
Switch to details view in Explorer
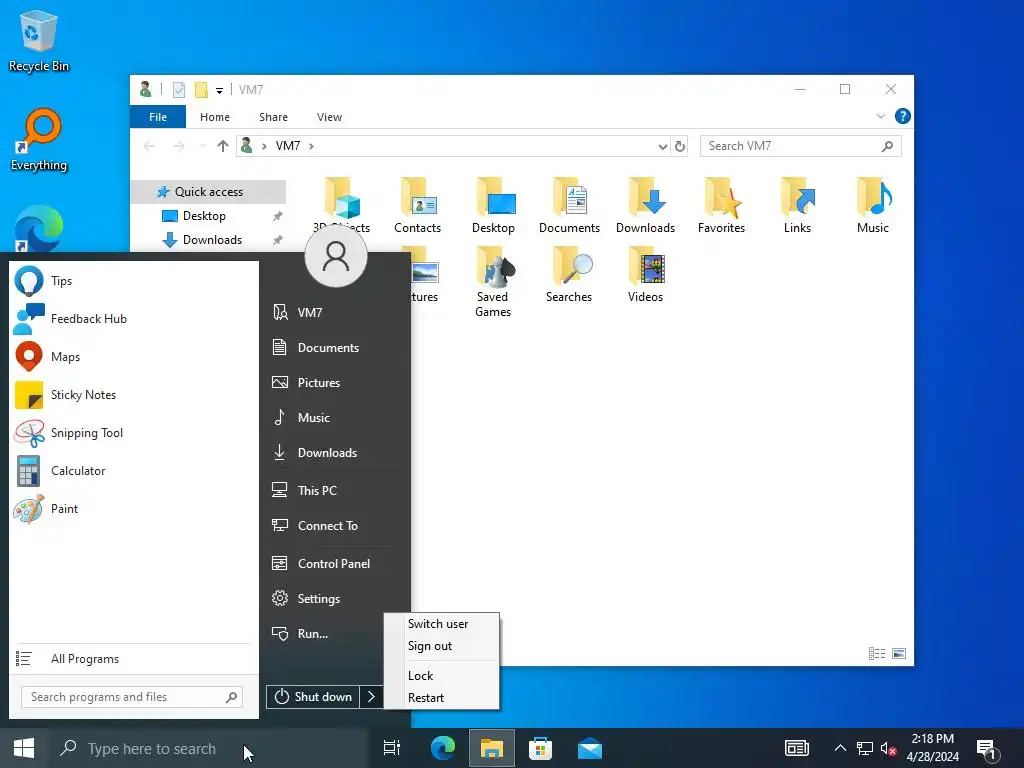point(877,654)
